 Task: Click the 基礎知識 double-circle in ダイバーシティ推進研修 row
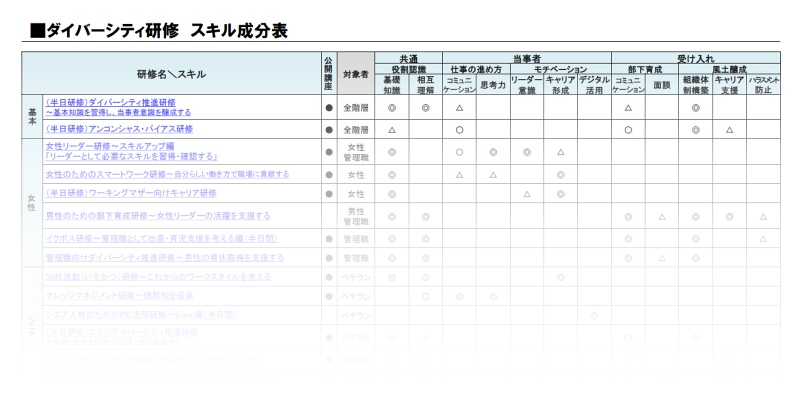(x=392, y=108)
